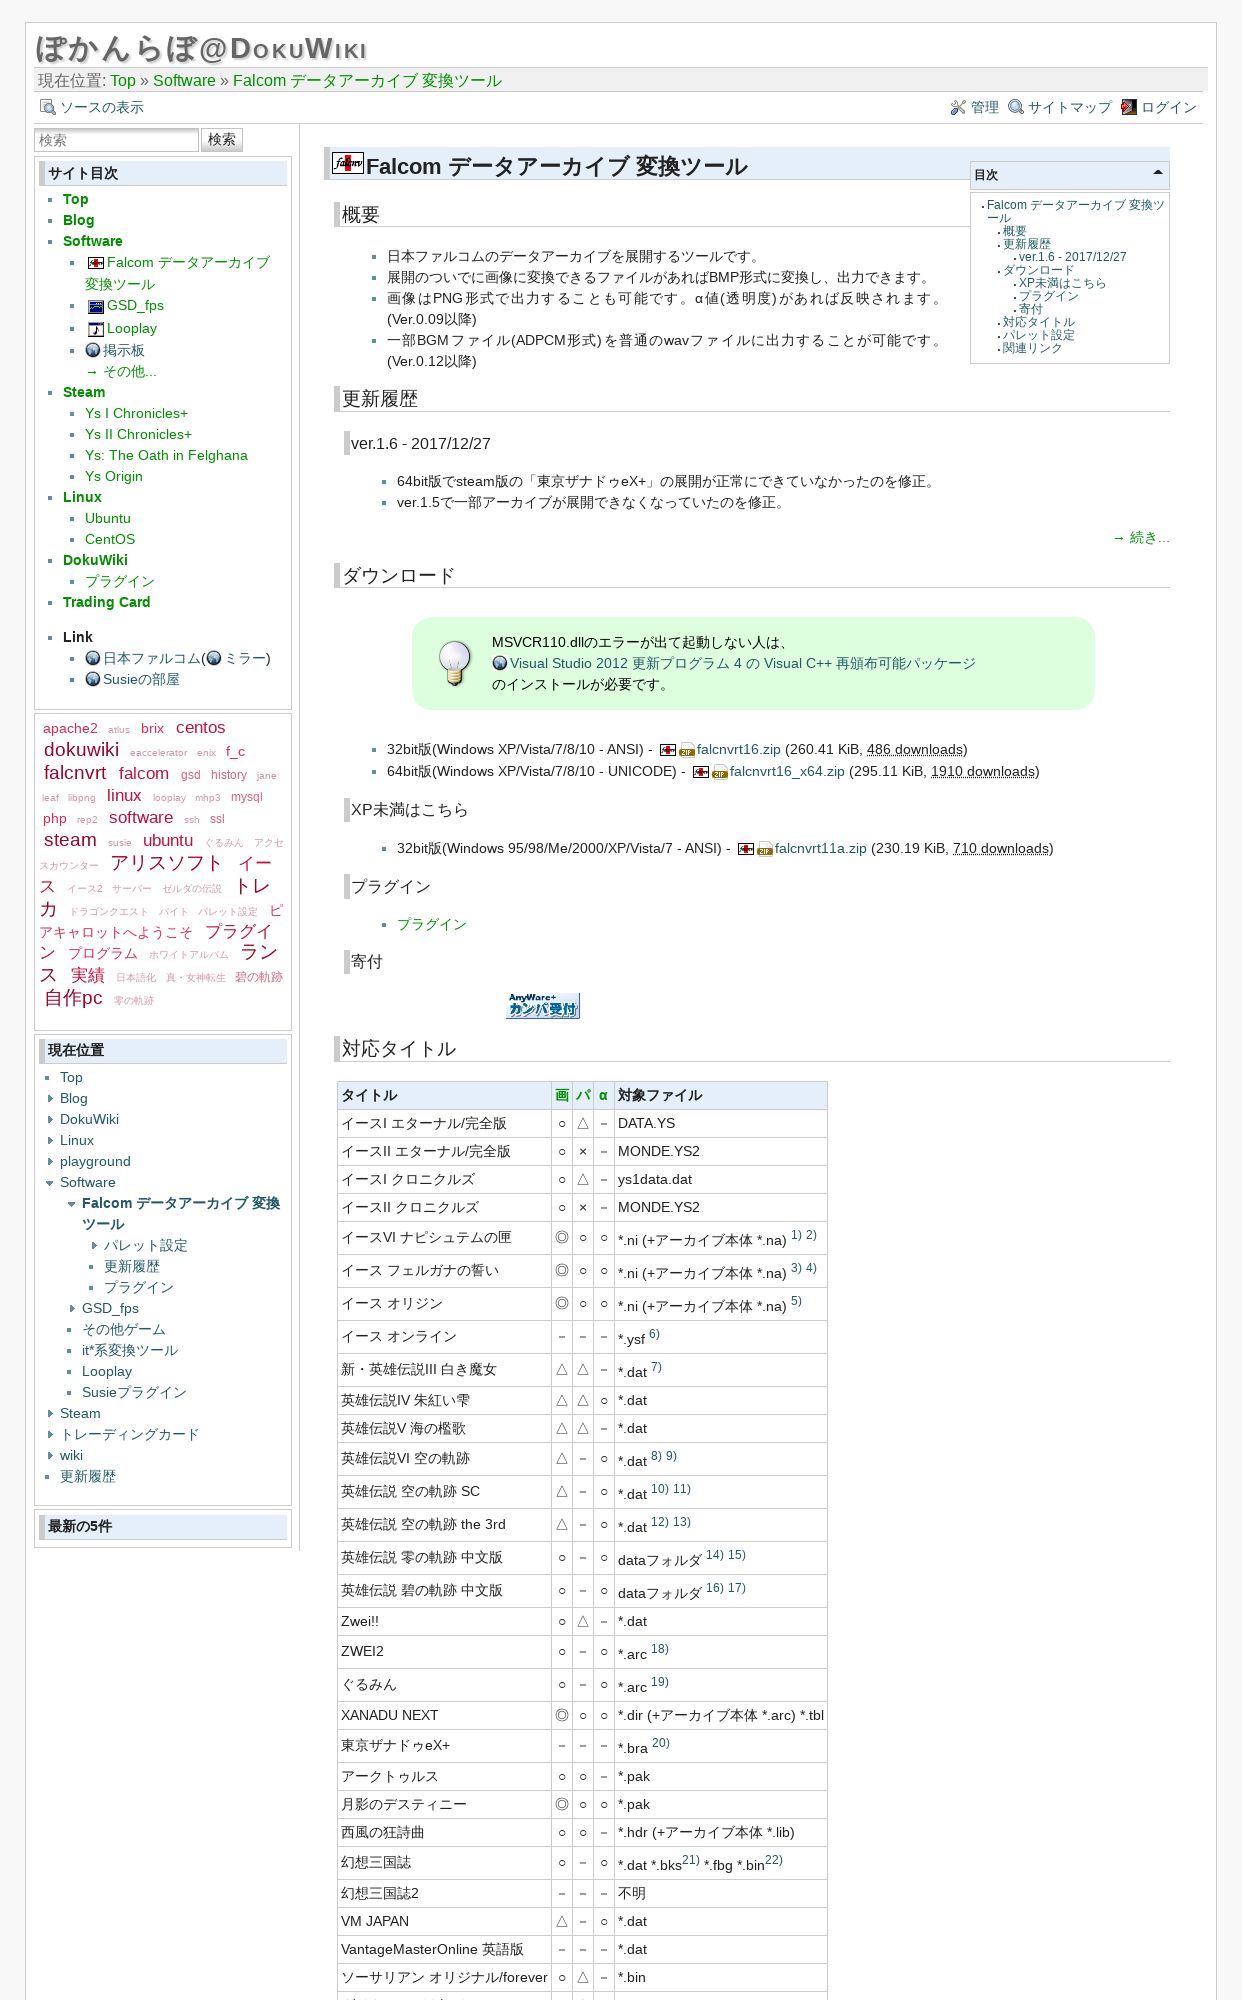Click GSD_fps icon in site index

point(96,306)
